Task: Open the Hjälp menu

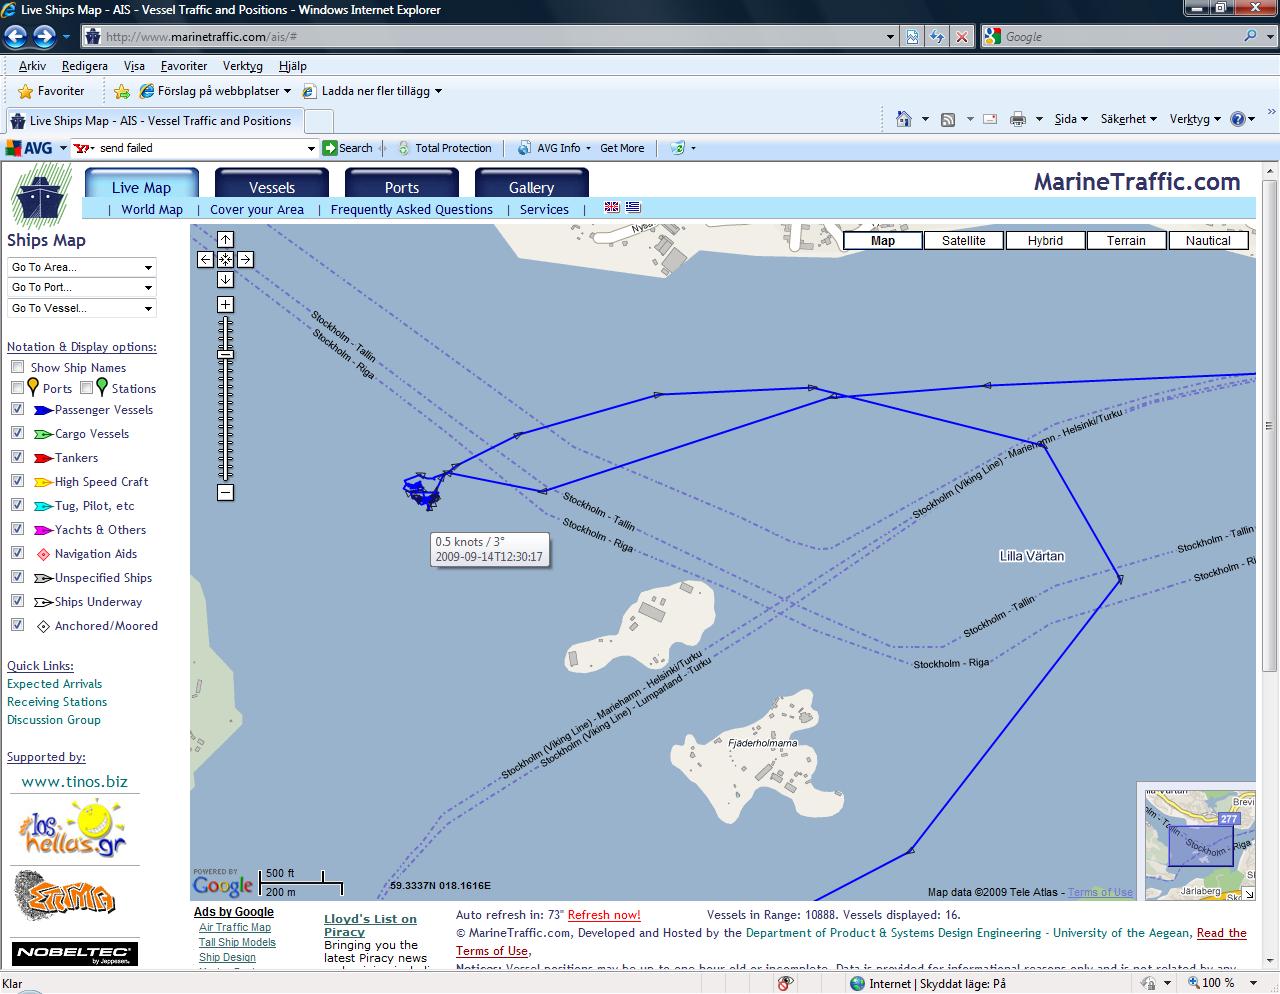Action: tap(293, 66)
